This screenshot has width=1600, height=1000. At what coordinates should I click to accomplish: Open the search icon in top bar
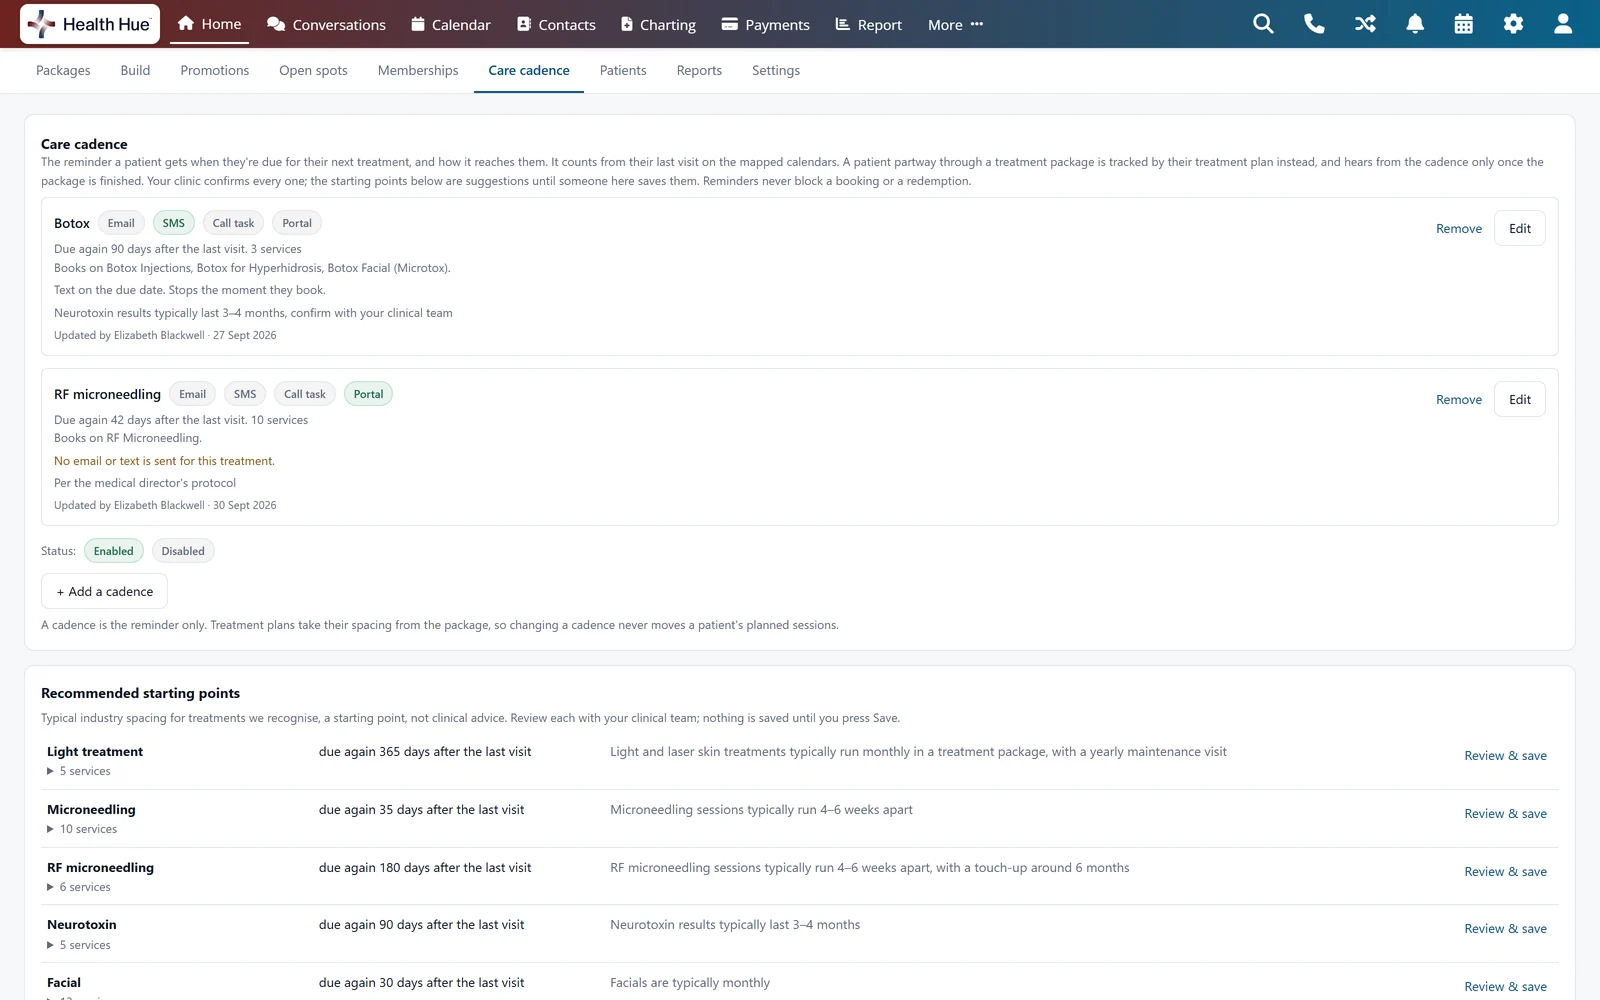click(1263, 24)
